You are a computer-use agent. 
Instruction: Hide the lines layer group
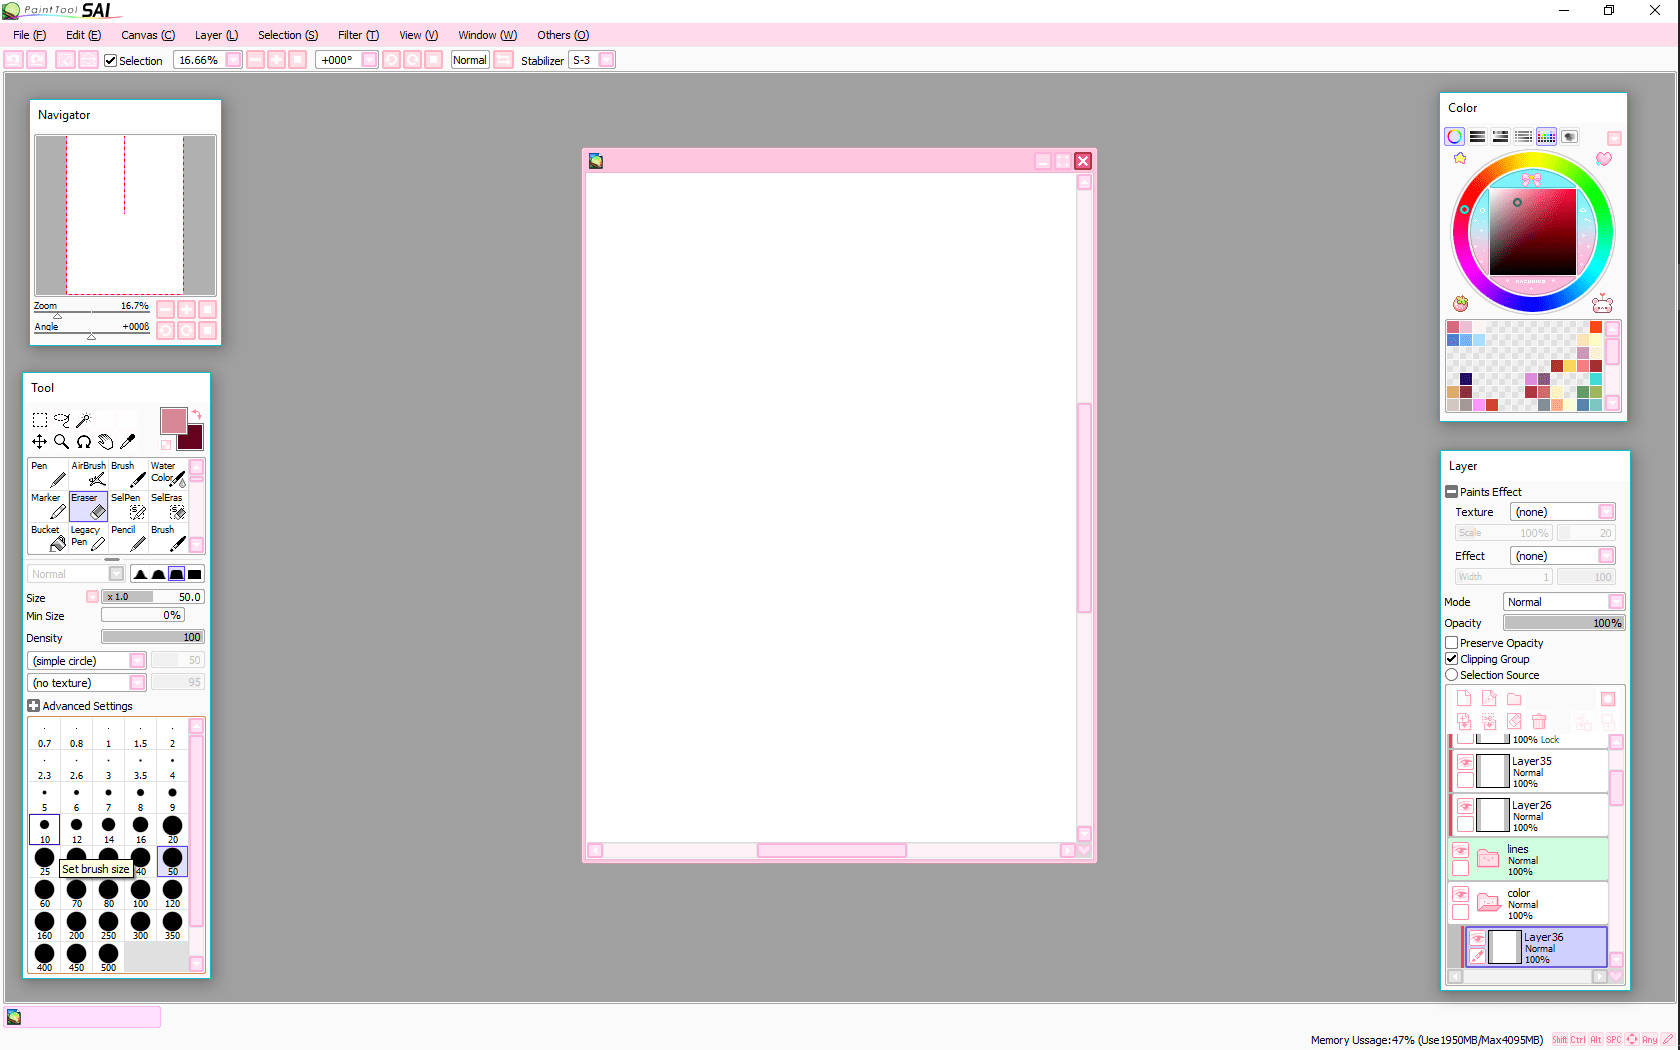coord(1459,848)
